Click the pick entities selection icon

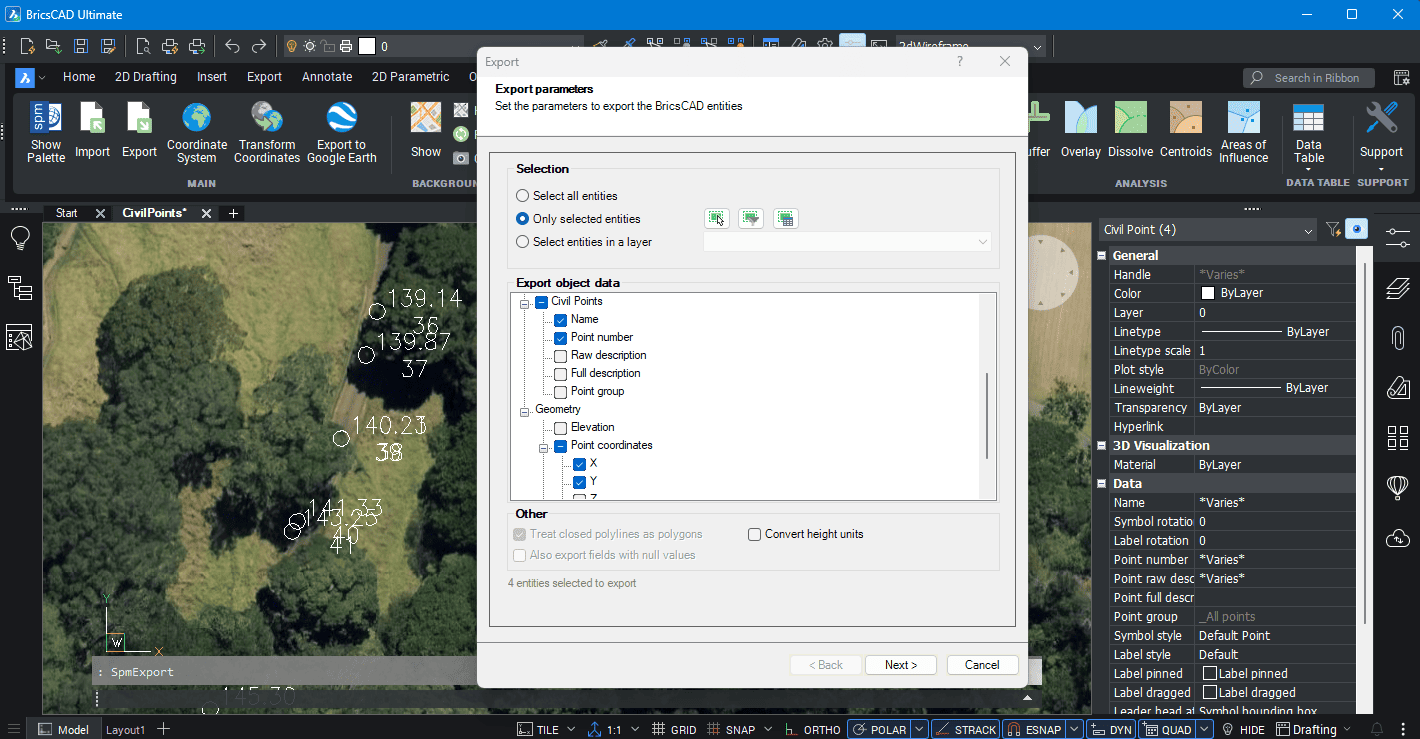click(716, 219)
